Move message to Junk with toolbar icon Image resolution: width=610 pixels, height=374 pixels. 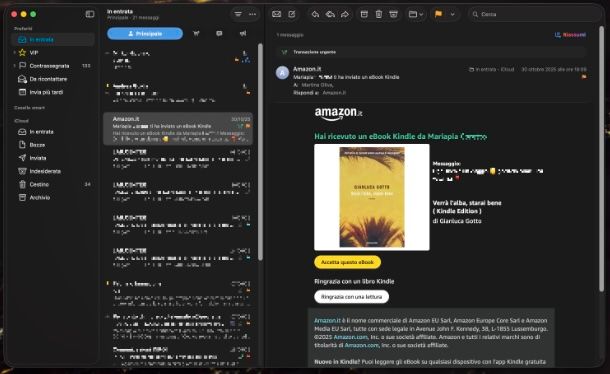[393, 14]
